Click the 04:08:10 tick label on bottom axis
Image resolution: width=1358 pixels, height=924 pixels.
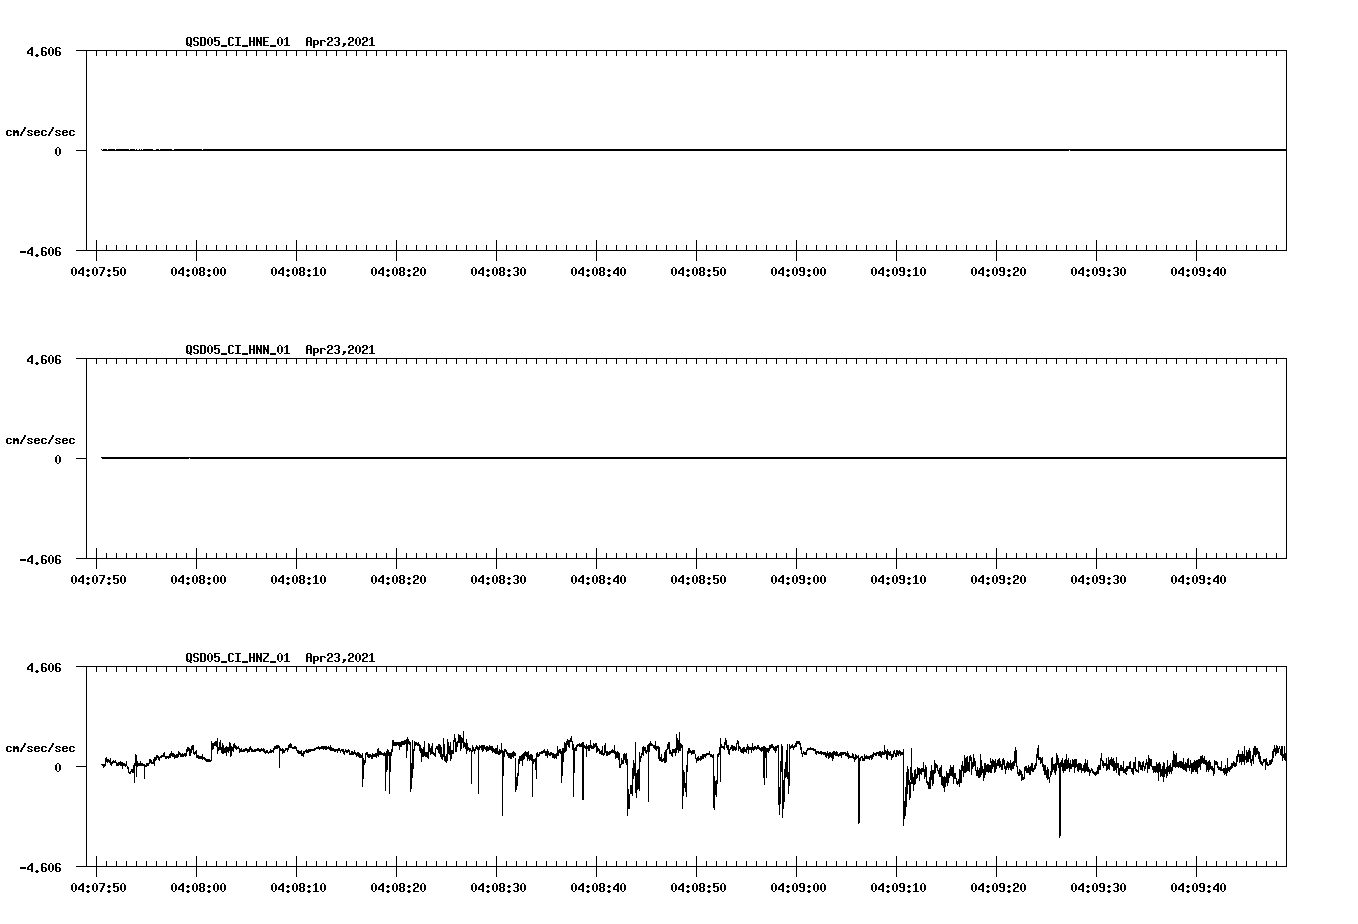(x=301, y=886)
